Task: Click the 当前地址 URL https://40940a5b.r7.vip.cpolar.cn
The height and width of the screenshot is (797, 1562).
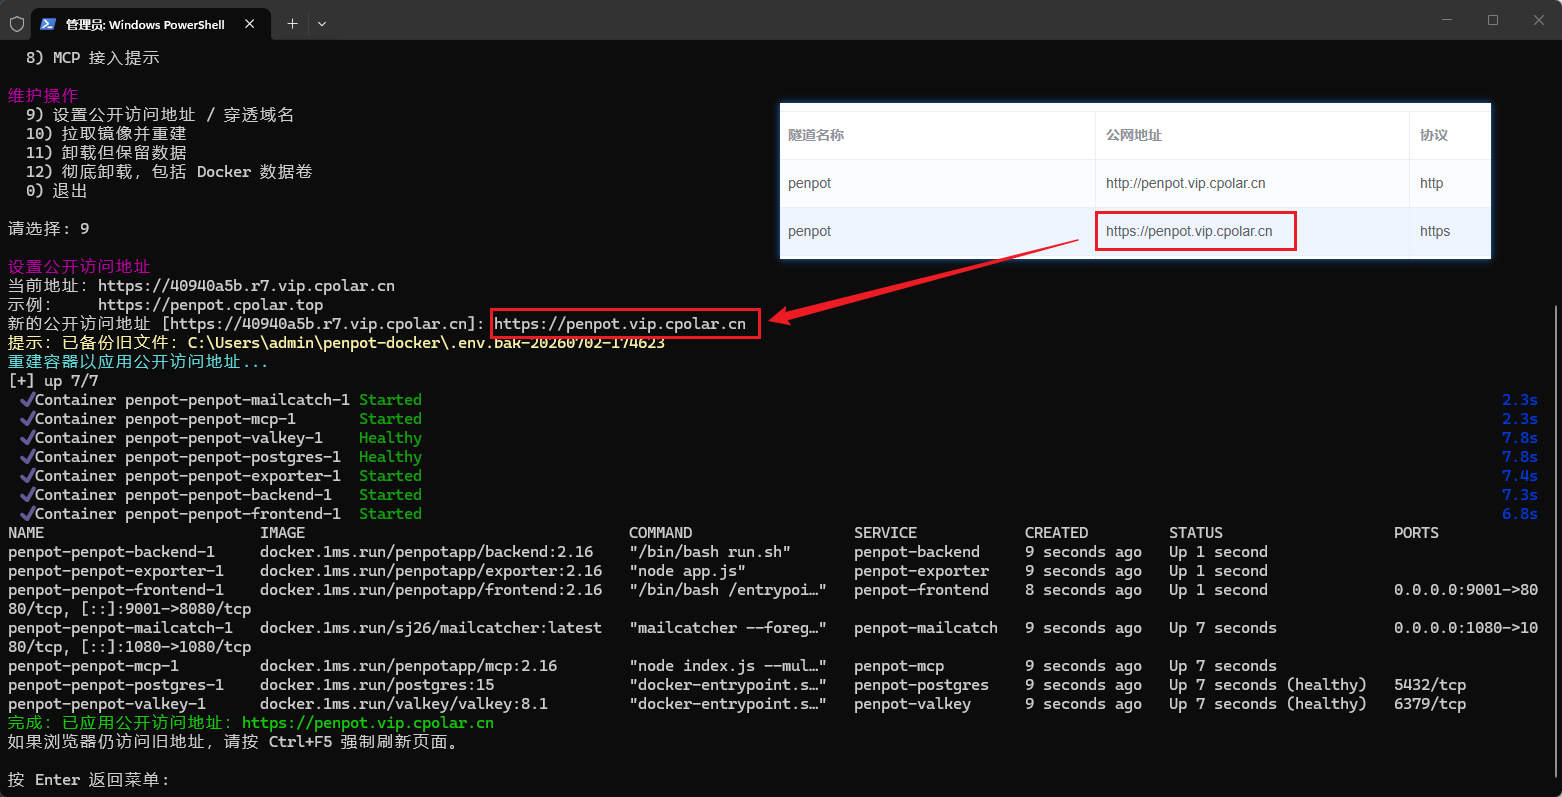Action: click(x=246, y=286)
